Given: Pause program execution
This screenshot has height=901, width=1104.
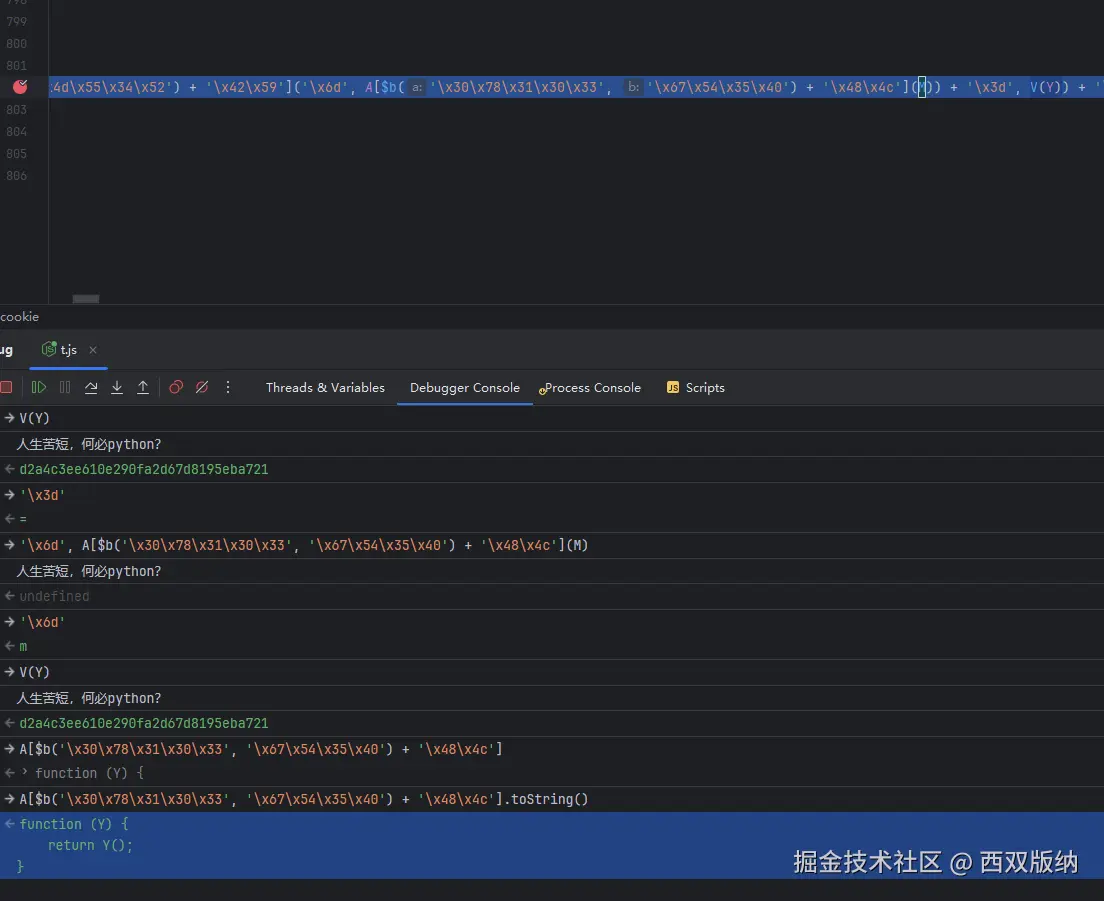Looking at the screenshot, I should (x=65, y=387).
